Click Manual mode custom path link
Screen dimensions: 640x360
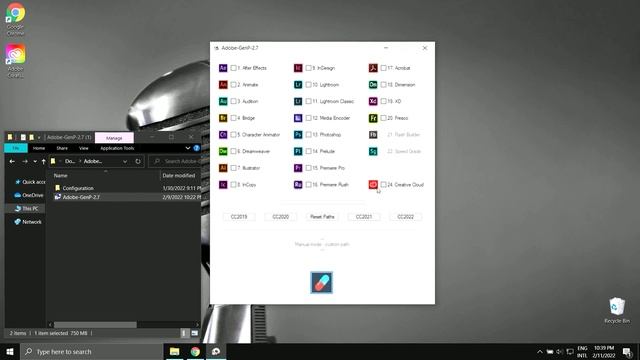click(322, 244)
